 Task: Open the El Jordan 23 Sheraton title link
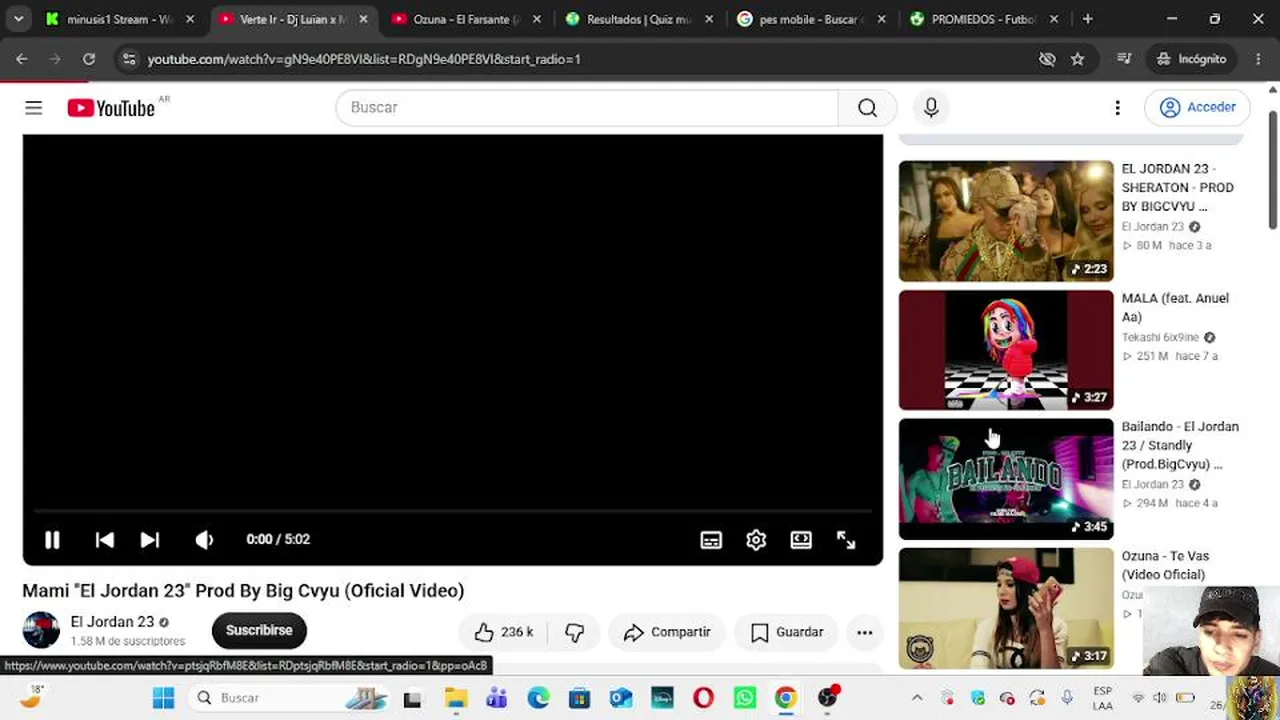[1178, 188]
